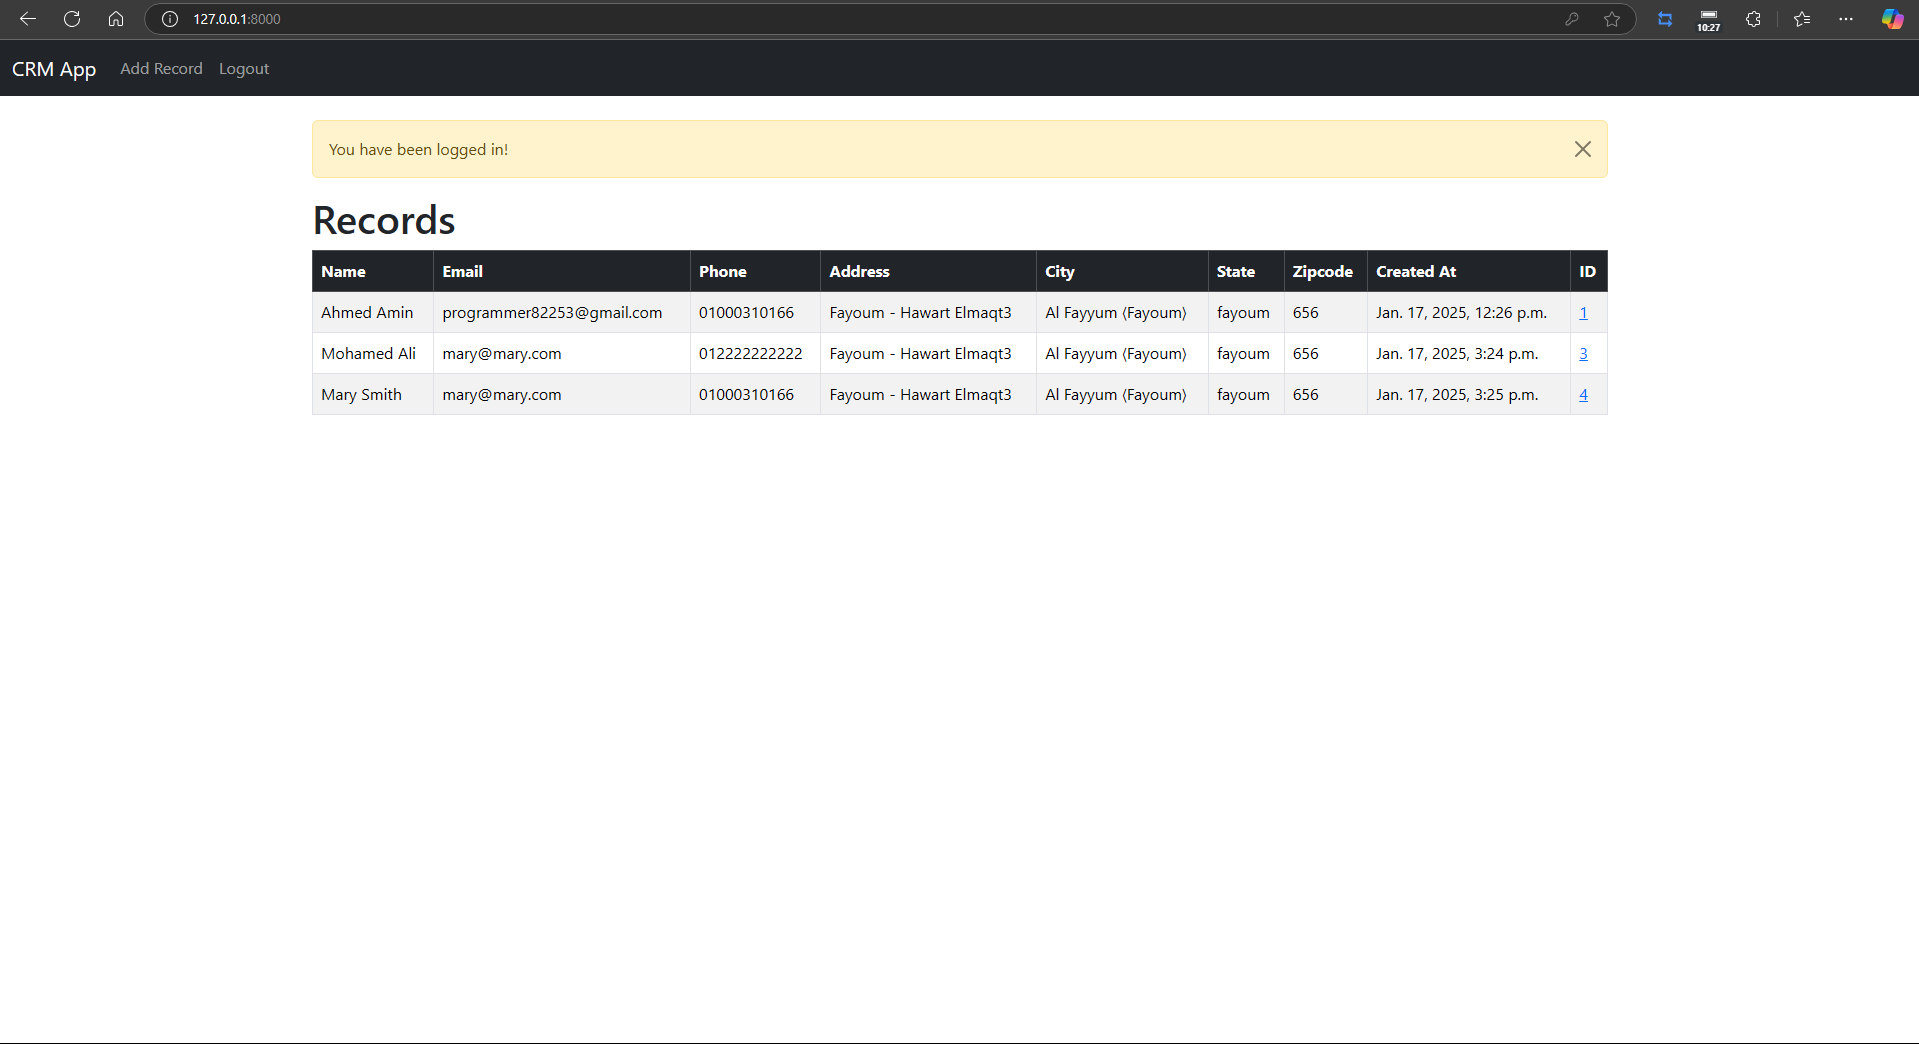Click date Jan. 17, 2025, 3:25 p.m.
Viewport: 1919px width, 1044px height.
coord(1457,395)
